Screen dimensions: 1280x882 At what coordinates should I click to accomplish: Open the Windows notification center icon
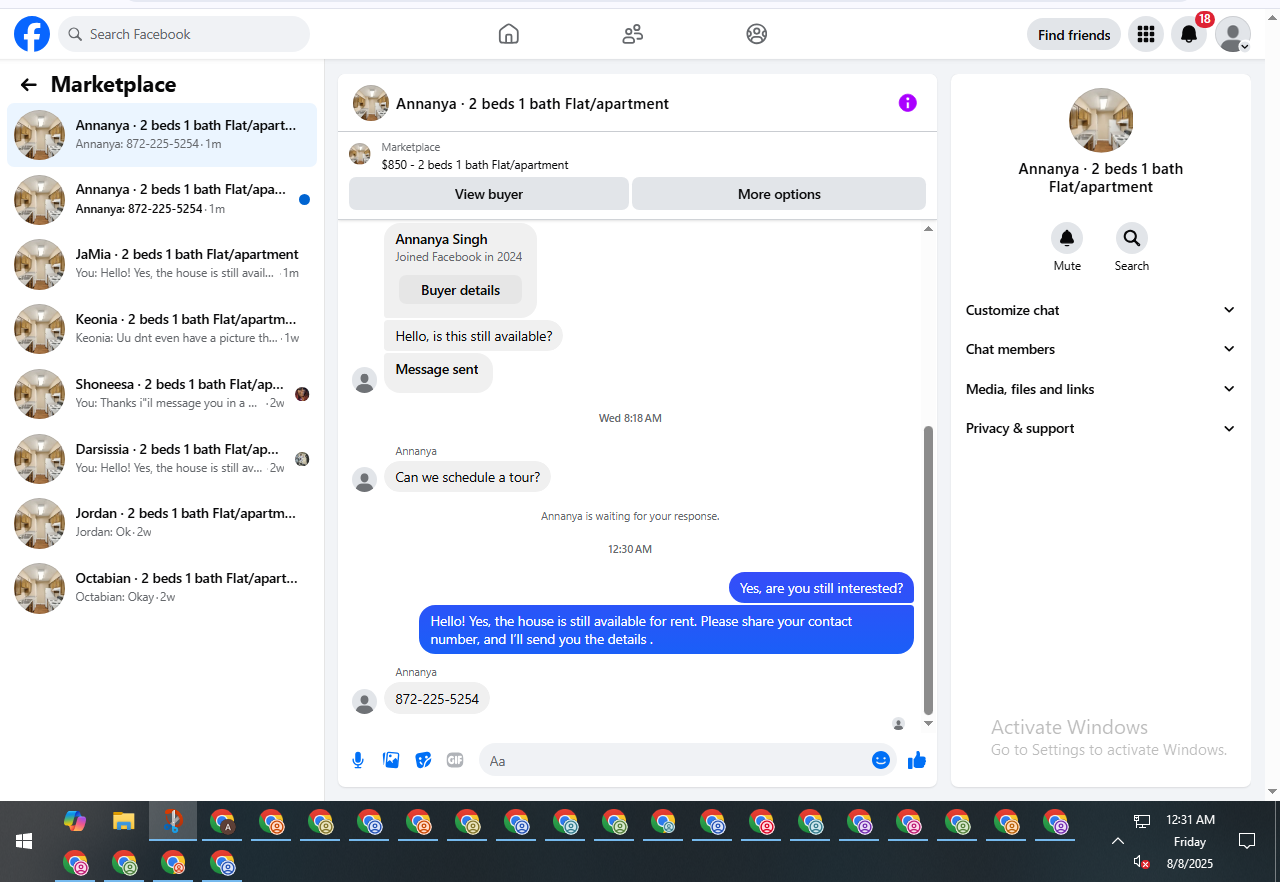pyautogui.click(x=1247, y=841)
